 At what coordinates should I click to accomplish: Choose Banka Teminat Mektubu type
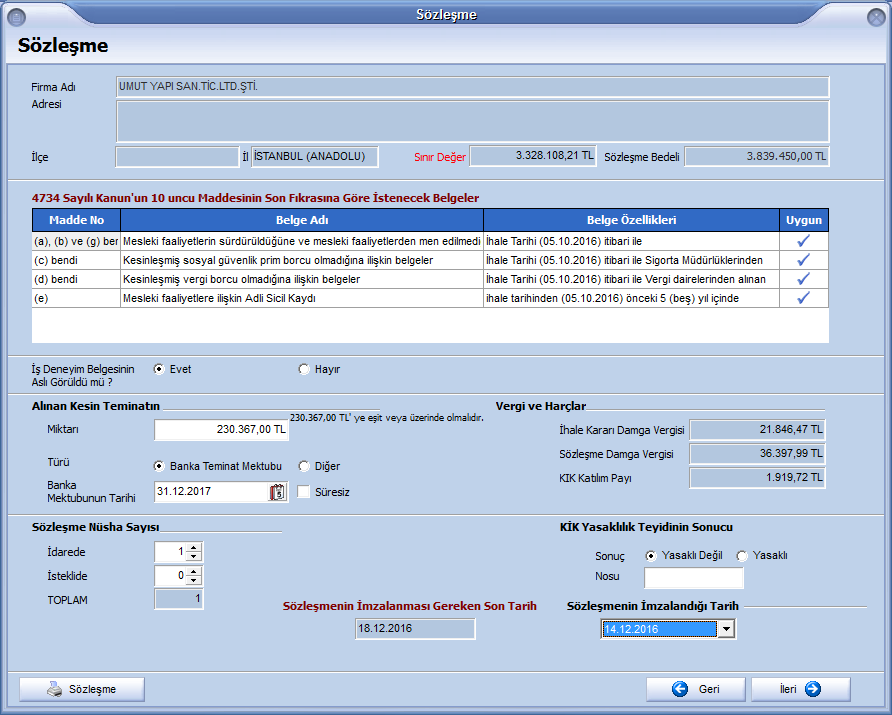point(159,466)
